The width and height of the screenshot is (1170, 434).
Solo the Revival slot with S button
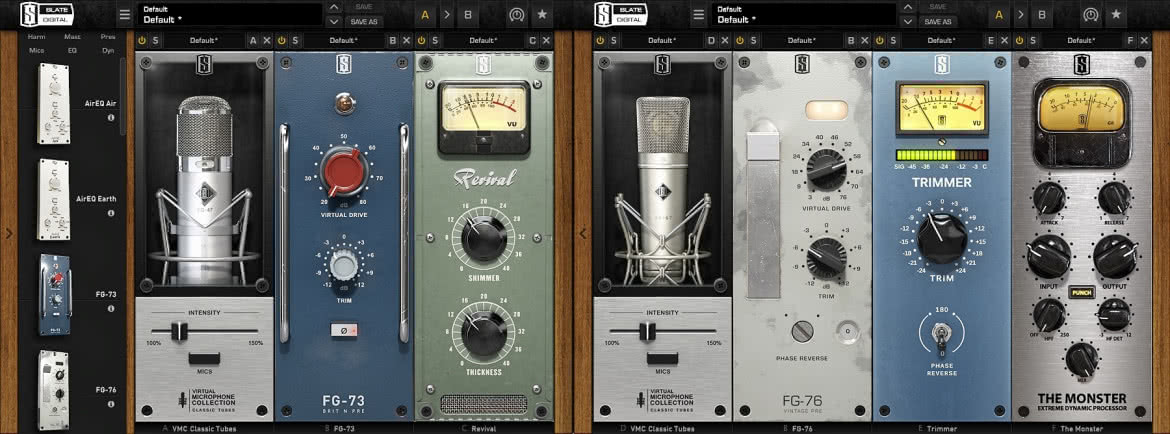pyautogui.click(x=435, y=41)
